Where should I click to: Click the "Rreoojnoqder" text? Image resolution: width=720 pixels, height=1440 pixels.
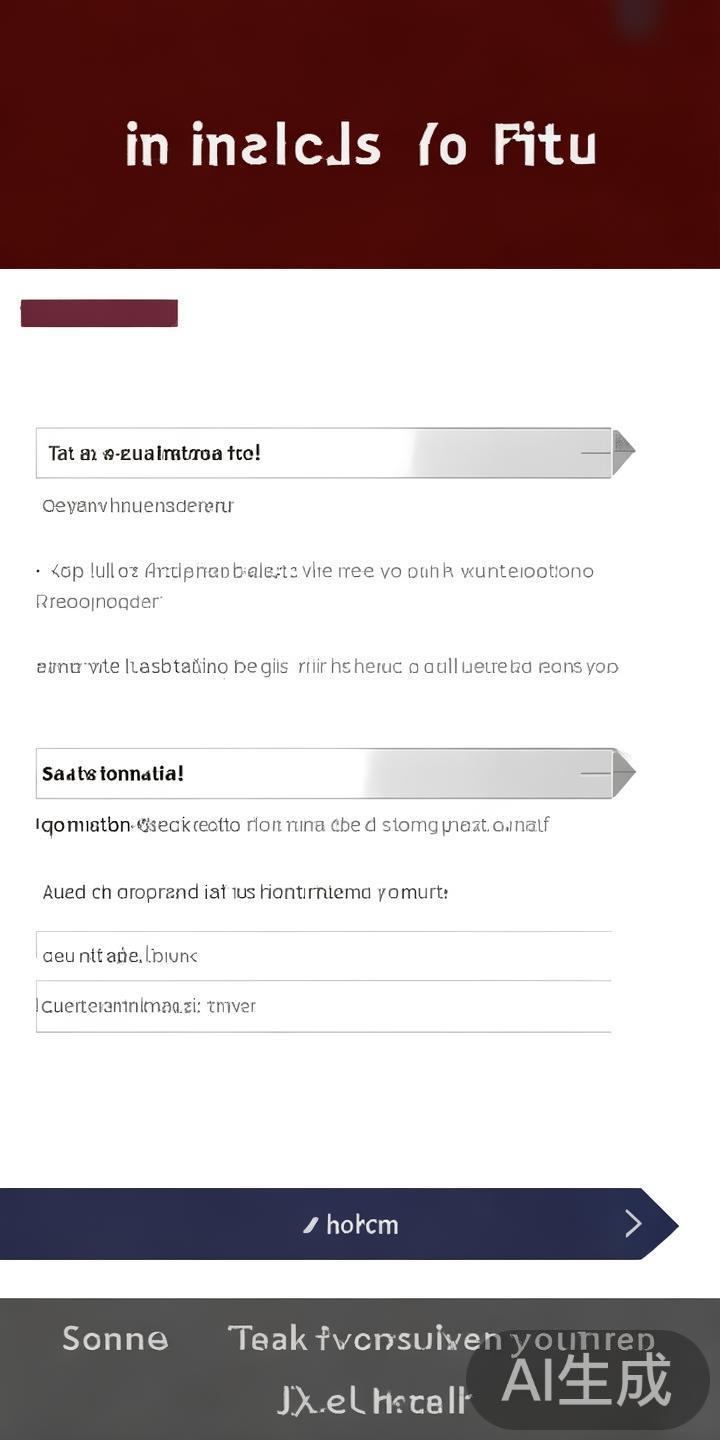point(98,602)
